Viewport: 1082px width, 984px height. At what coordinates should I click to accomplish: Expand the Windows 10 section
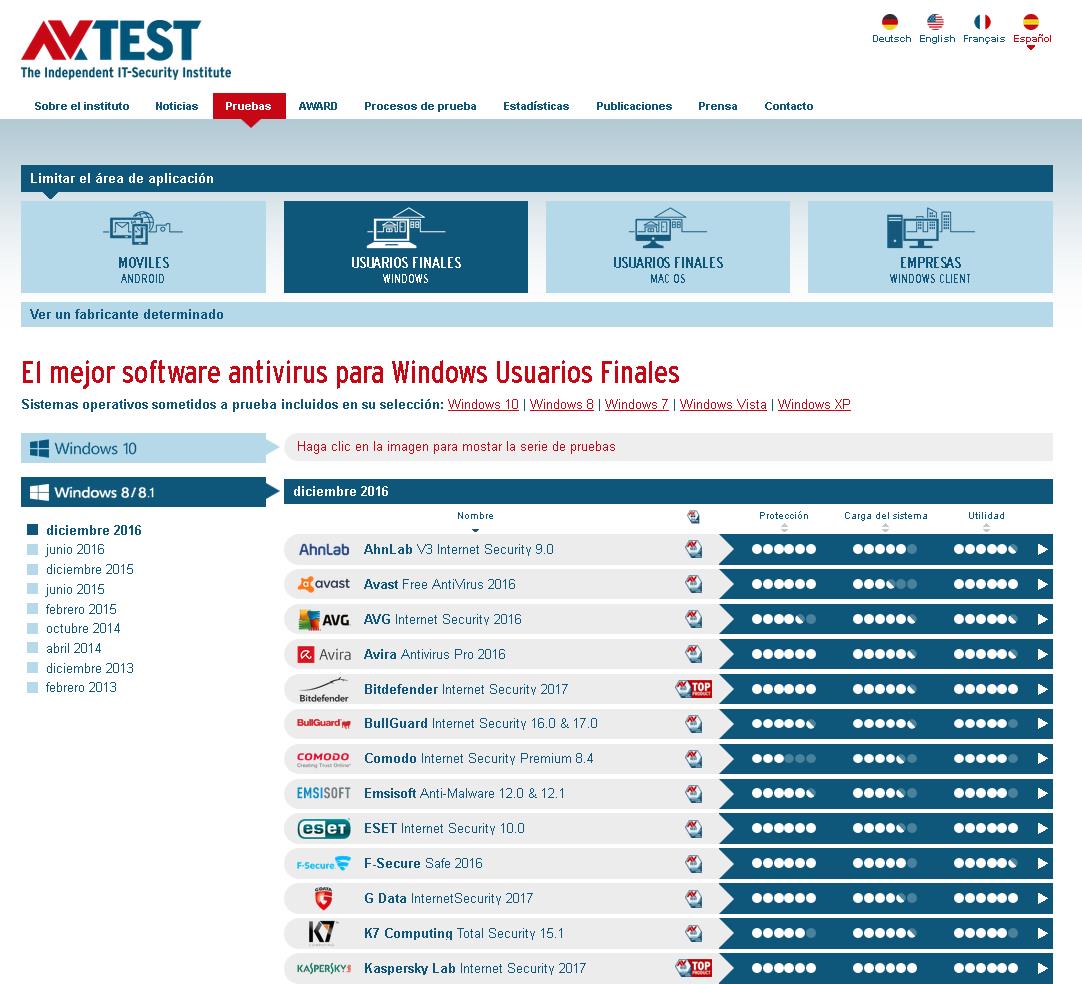tap(143, 448)
